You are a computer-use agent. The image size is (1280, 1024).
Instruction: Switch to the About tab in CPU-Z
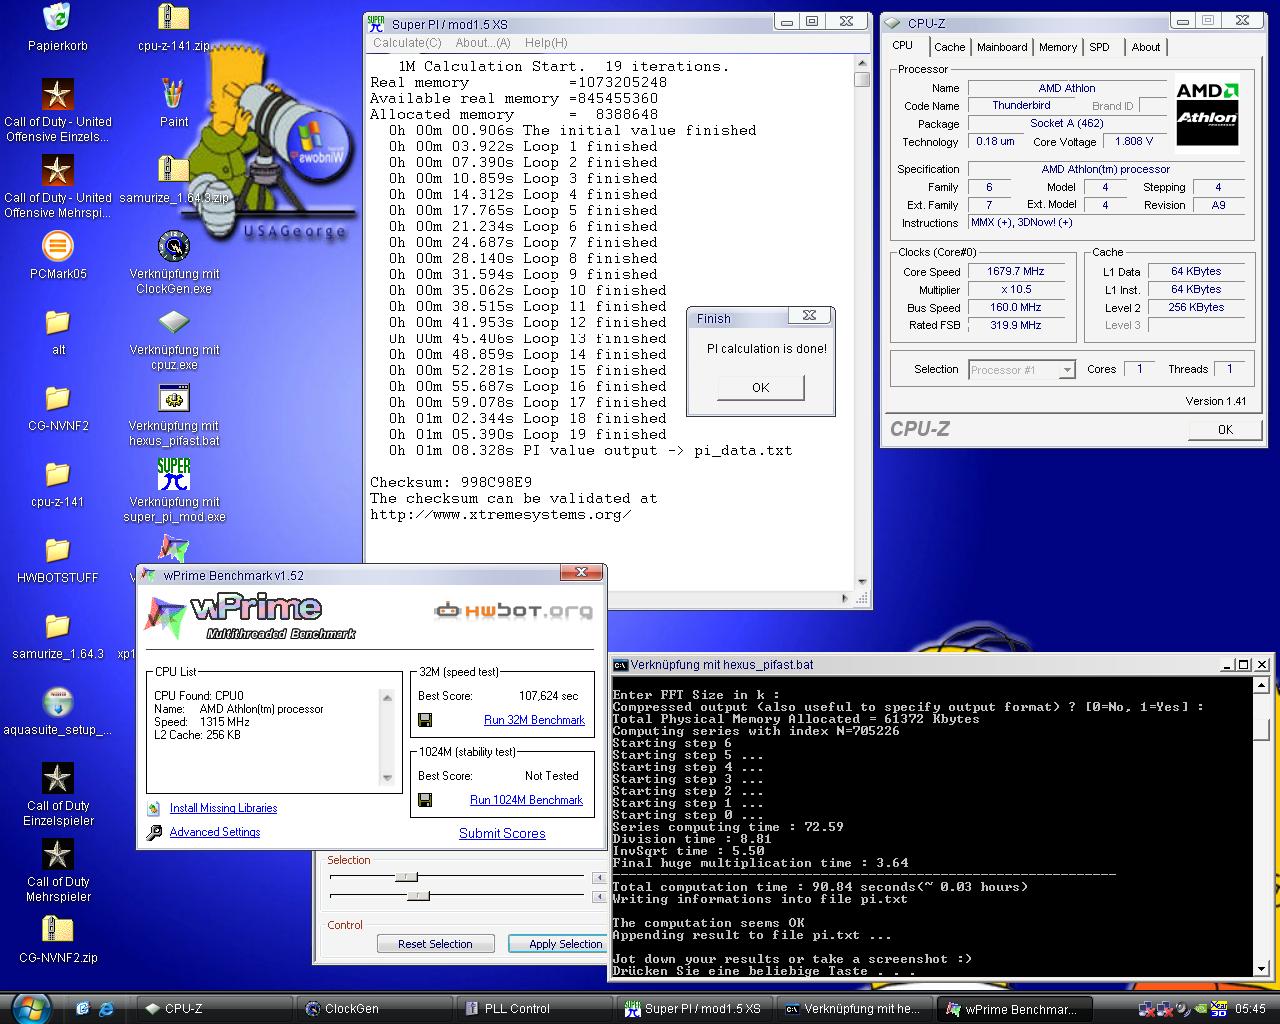tap(1146, 47)
